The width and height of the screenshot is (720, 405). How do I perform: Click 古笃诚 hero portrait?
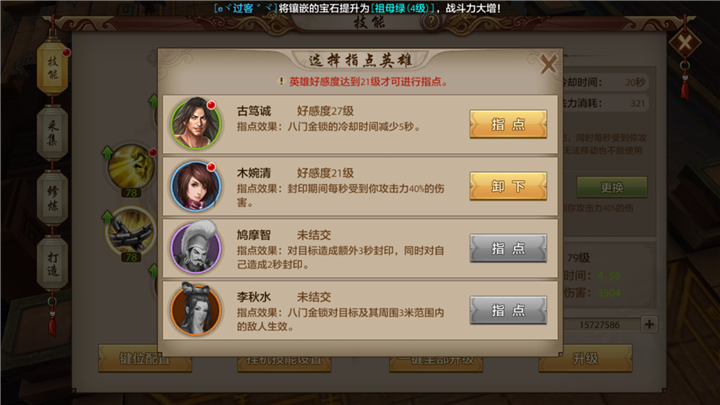(x=196, y=123)
